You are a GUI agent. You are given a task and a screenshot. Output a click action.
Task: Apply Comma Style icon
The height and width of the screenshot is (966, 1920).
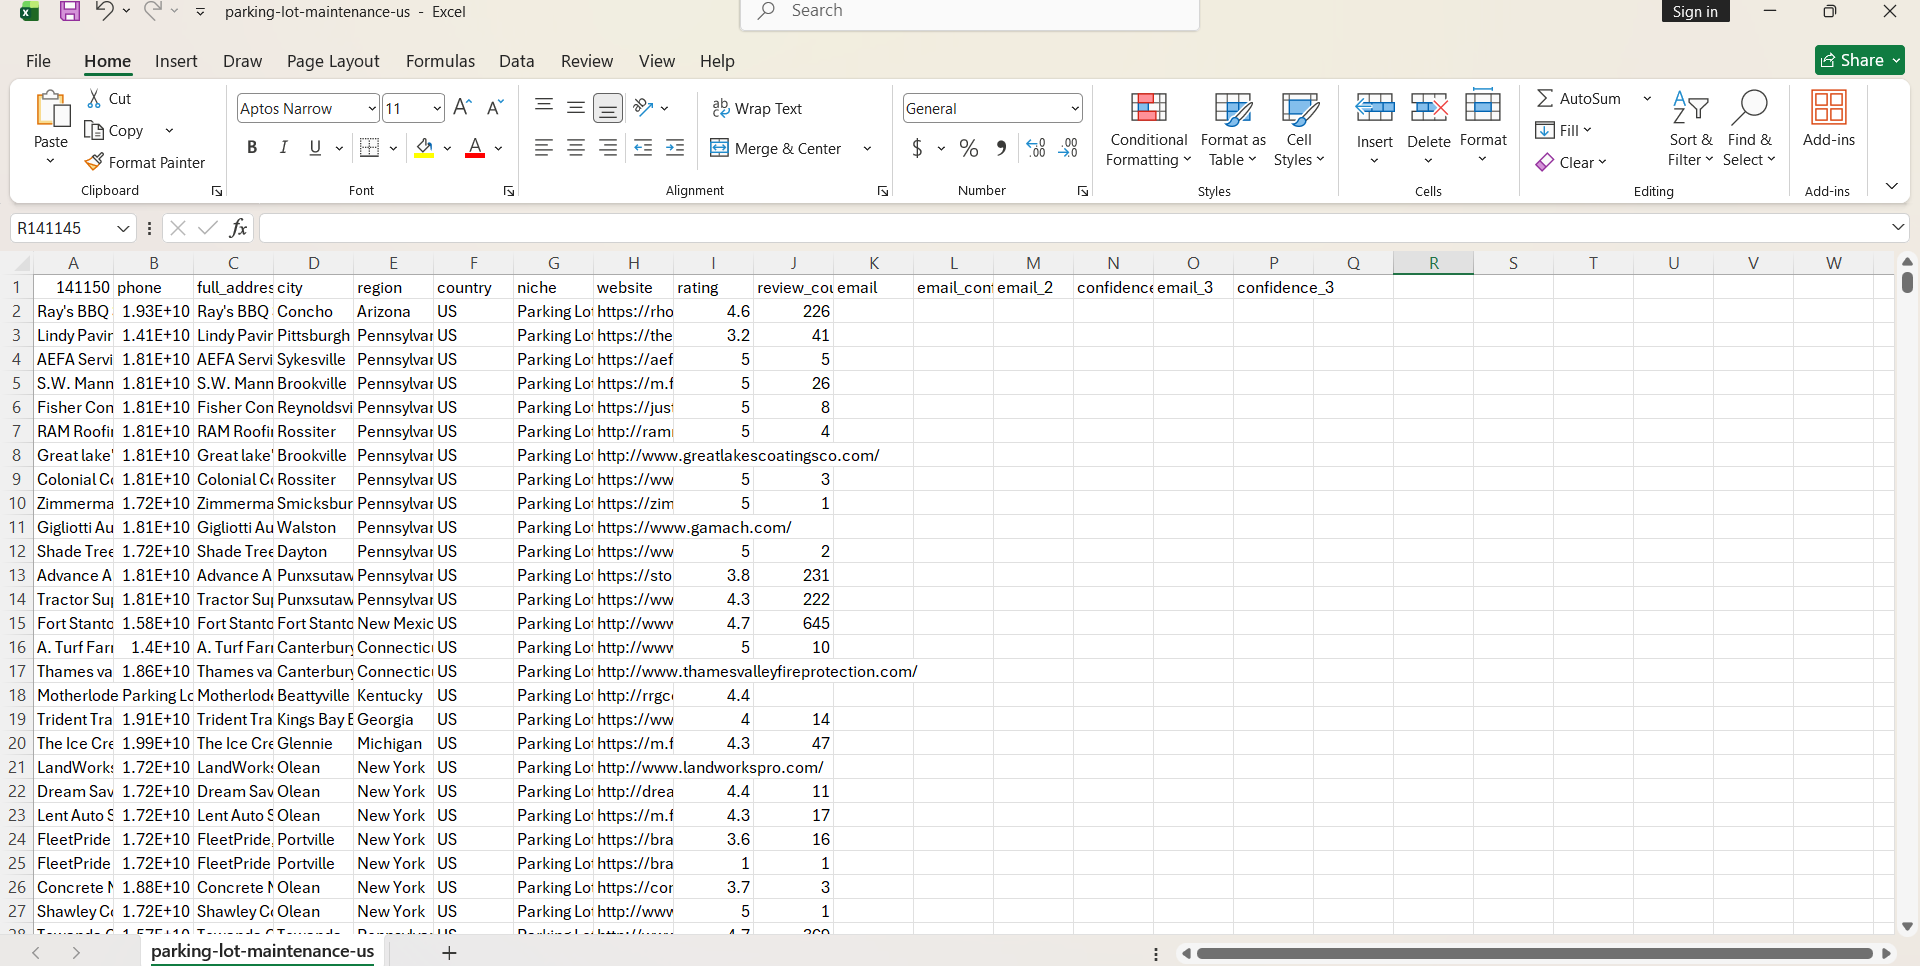1001,148
